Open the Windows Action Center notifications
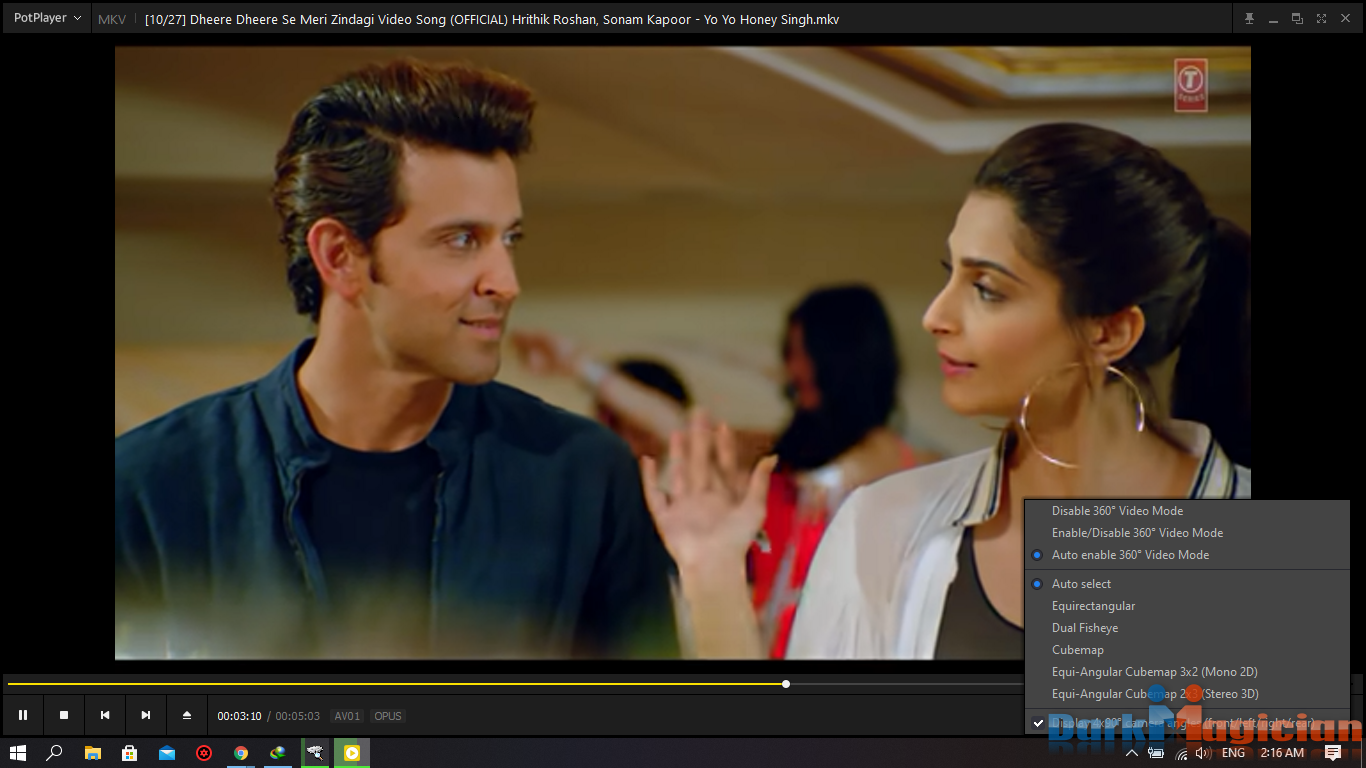The image size is (1366, 768). tap(1333, 753)
